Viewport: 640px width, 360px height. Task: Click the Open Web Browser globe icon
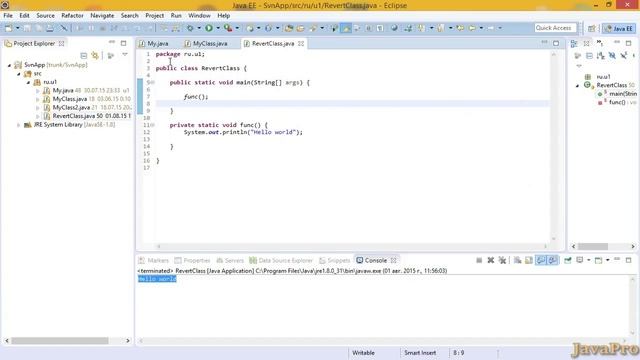tap(394, 28)
